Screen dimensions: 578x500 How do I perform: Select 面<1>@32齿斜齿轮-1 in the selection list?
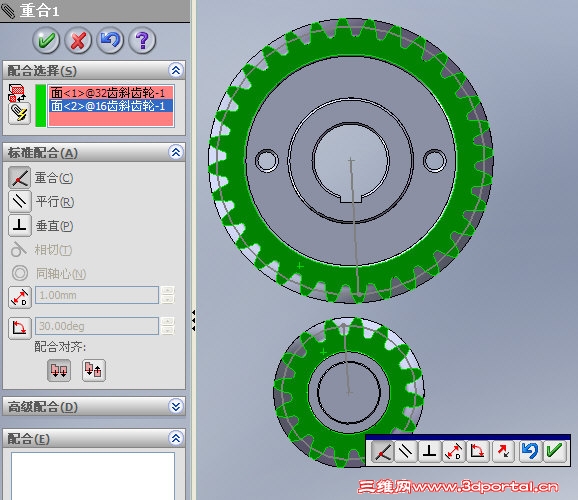[x=111, y=93]
